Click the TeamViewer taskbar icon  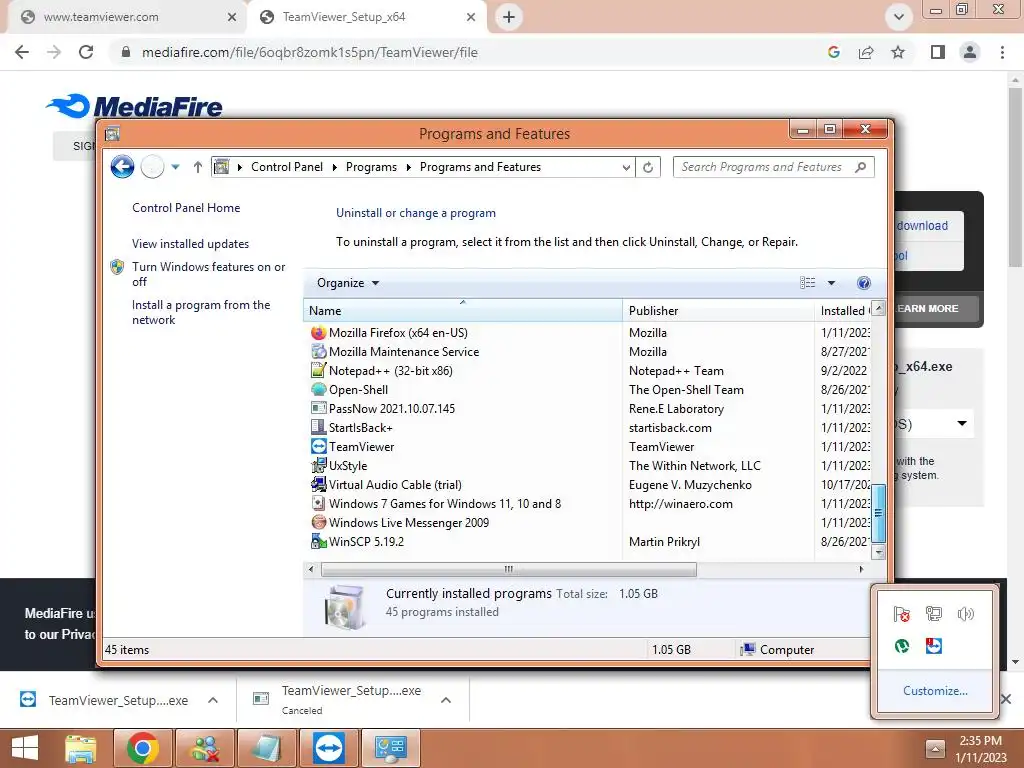[328, 748]
